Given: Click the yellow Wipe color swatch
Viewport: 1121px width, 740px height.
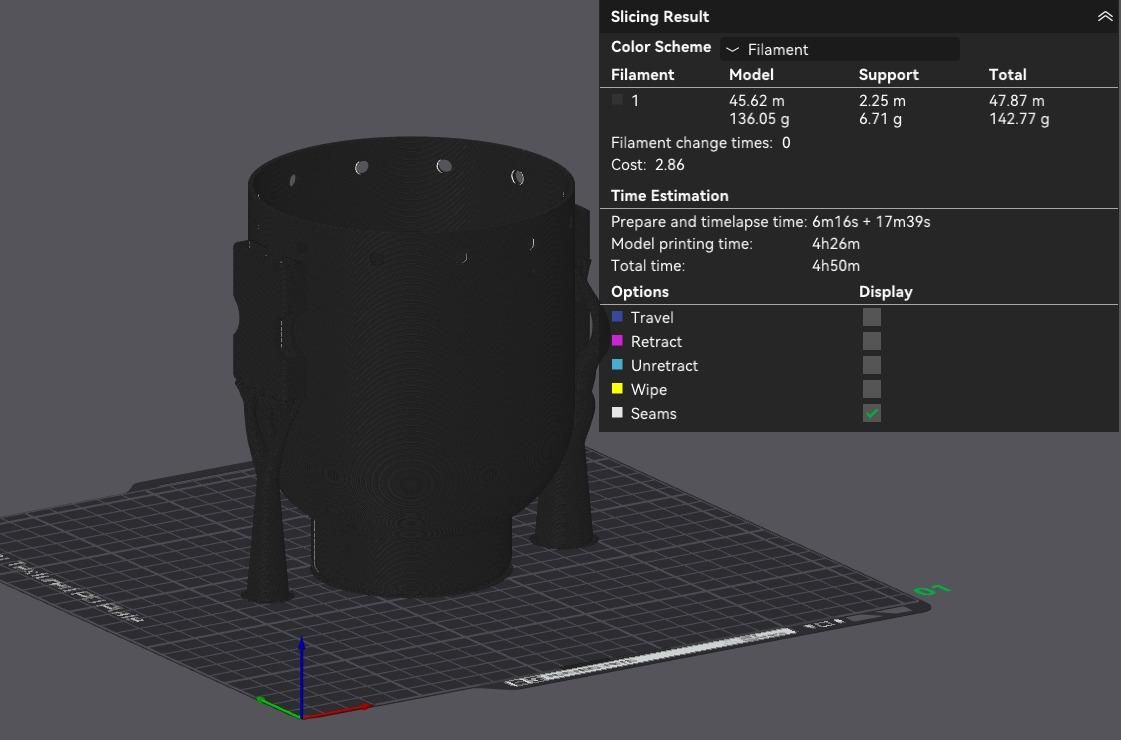Looking at the screenshot, I should pyautogui.click(x=617, y=388).
